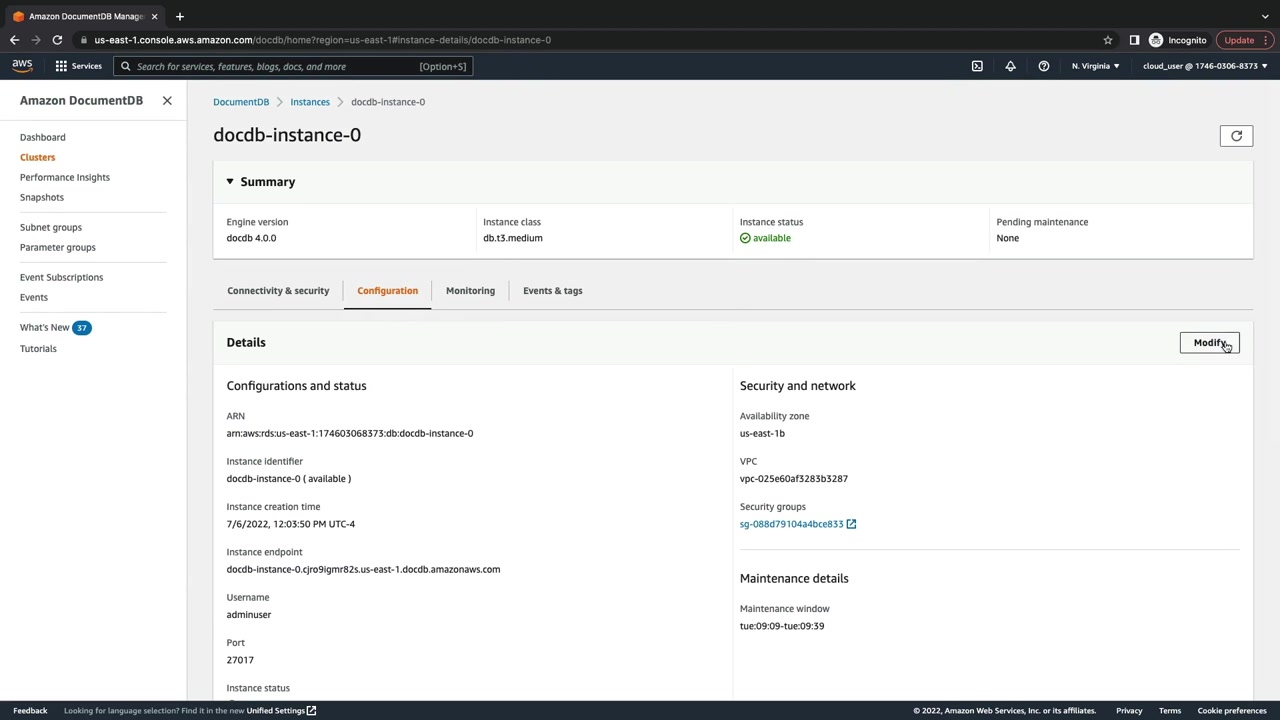Screen dimensions: 1280x720
Task: Open the N. Virginia region dropdown
Action: tap(1096, 66)
